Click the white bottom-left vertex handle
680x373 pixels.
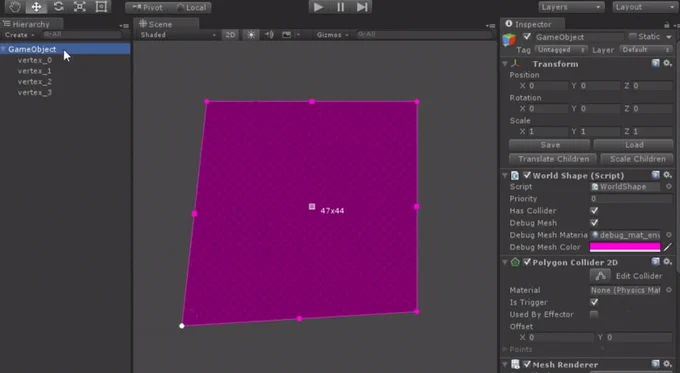182,326
